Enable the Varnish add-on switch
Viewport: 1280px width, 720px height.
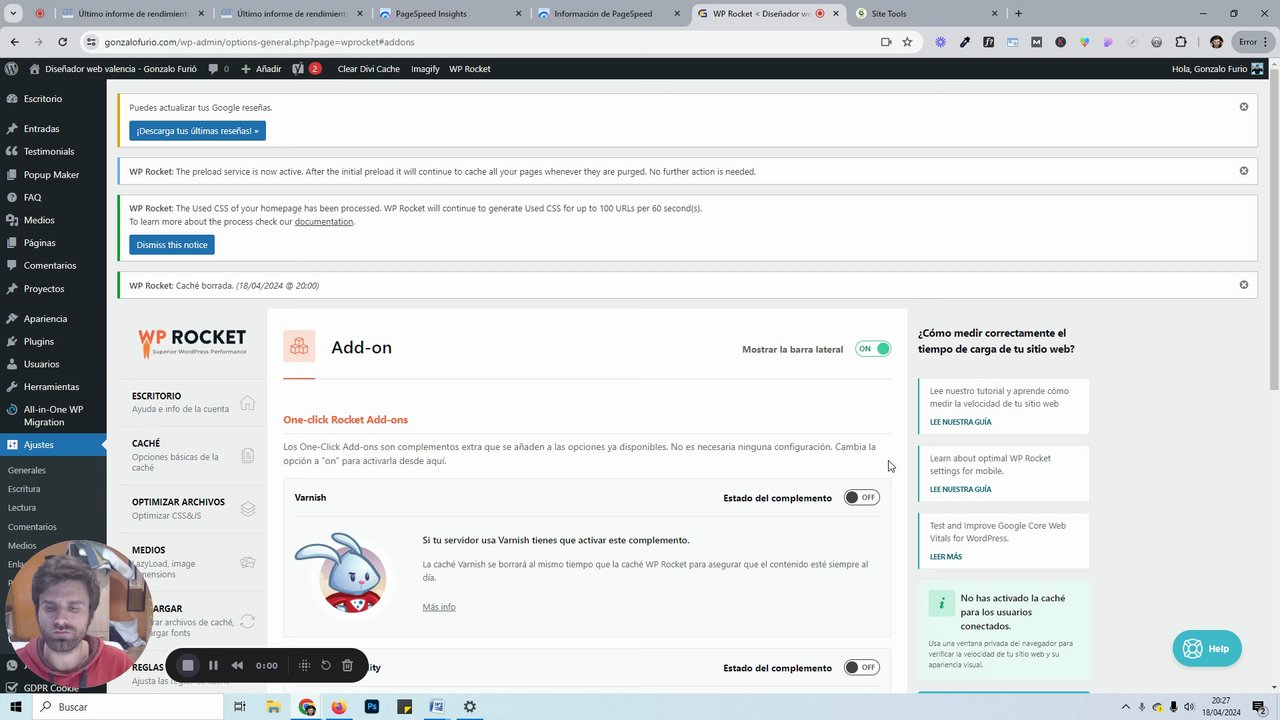(x=861, y=497)
